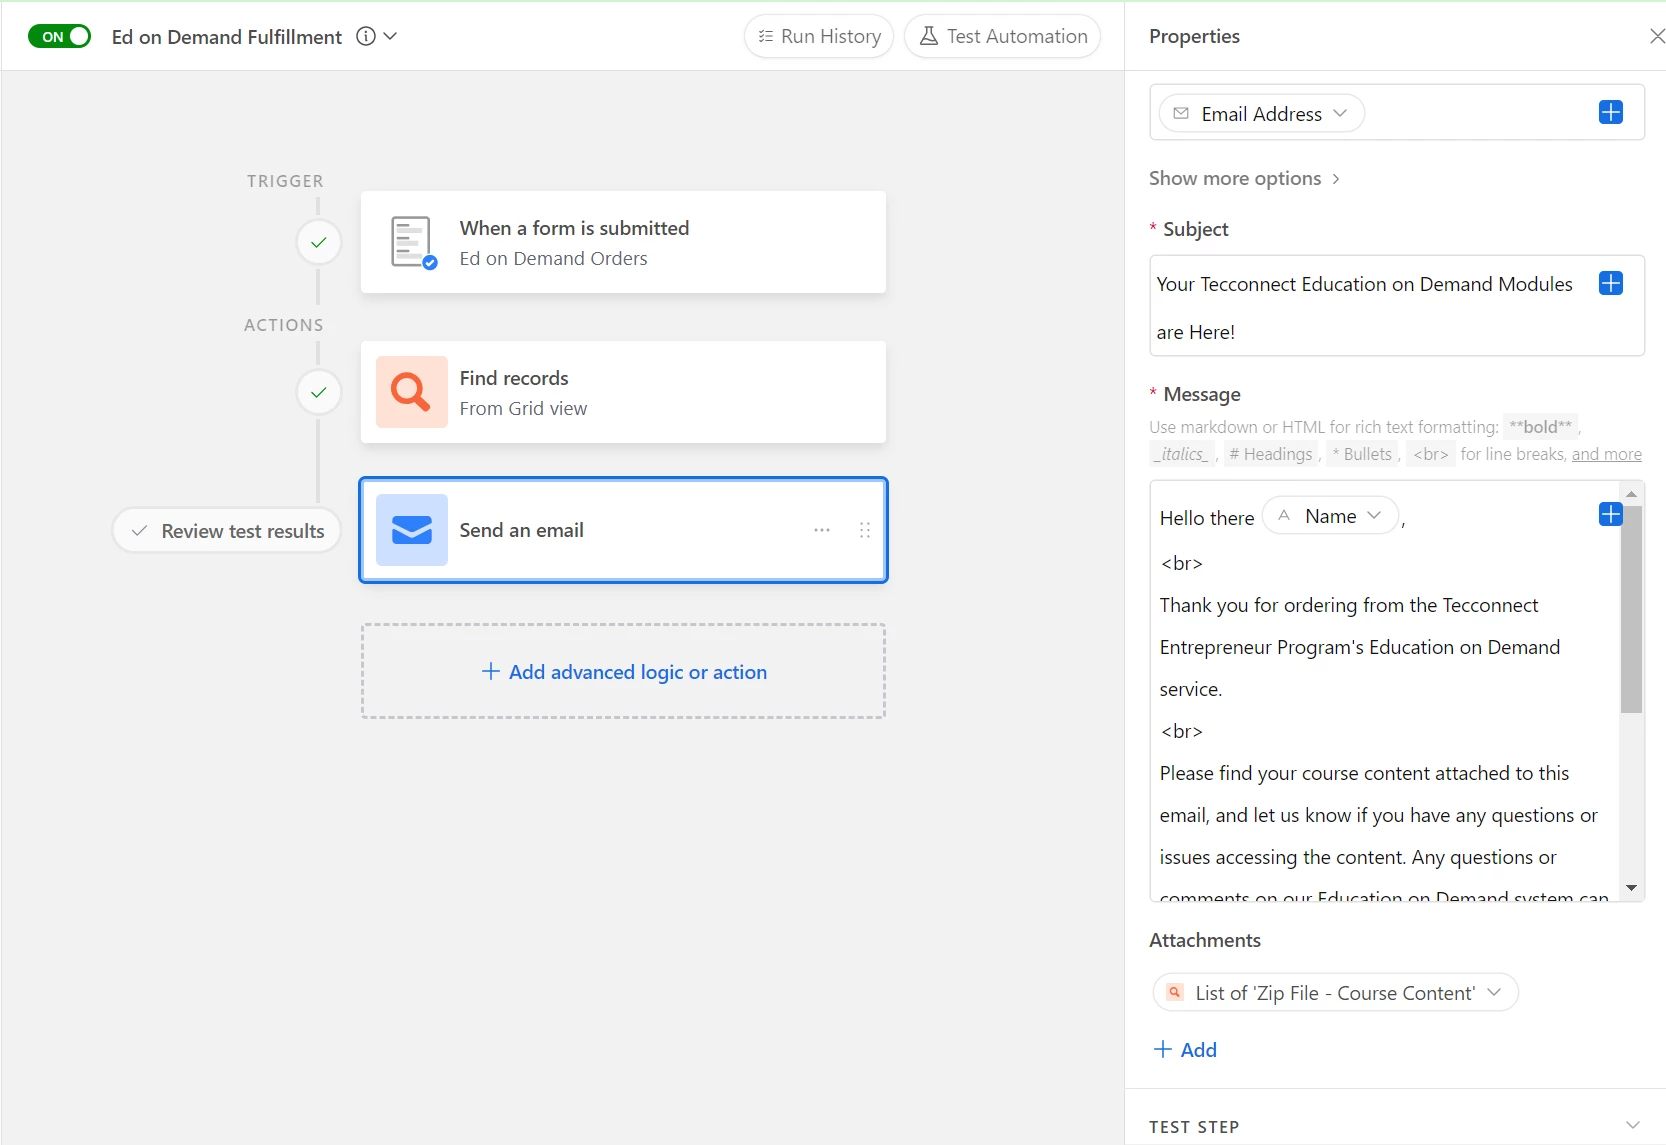Click the Message box scrollbar thumb
The width and height of the screenshot is (1666, 1145).
pos(1631,610)
